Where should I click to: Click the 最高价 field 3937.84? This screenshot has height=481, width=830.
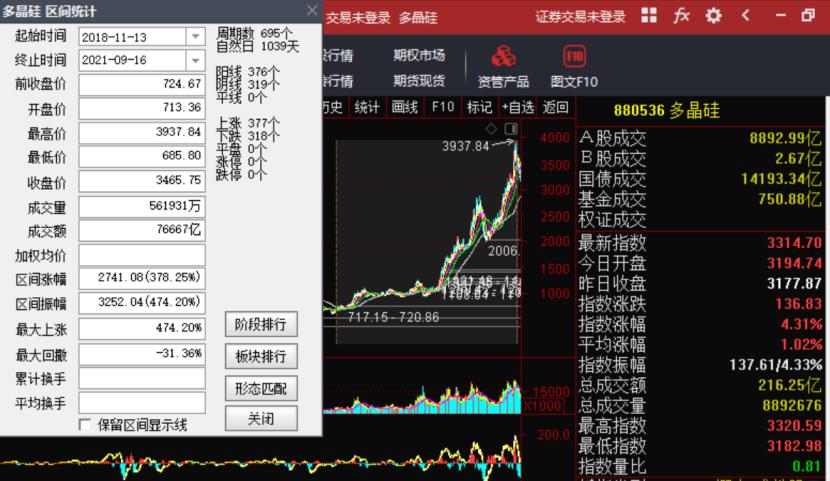click(142, 133)
